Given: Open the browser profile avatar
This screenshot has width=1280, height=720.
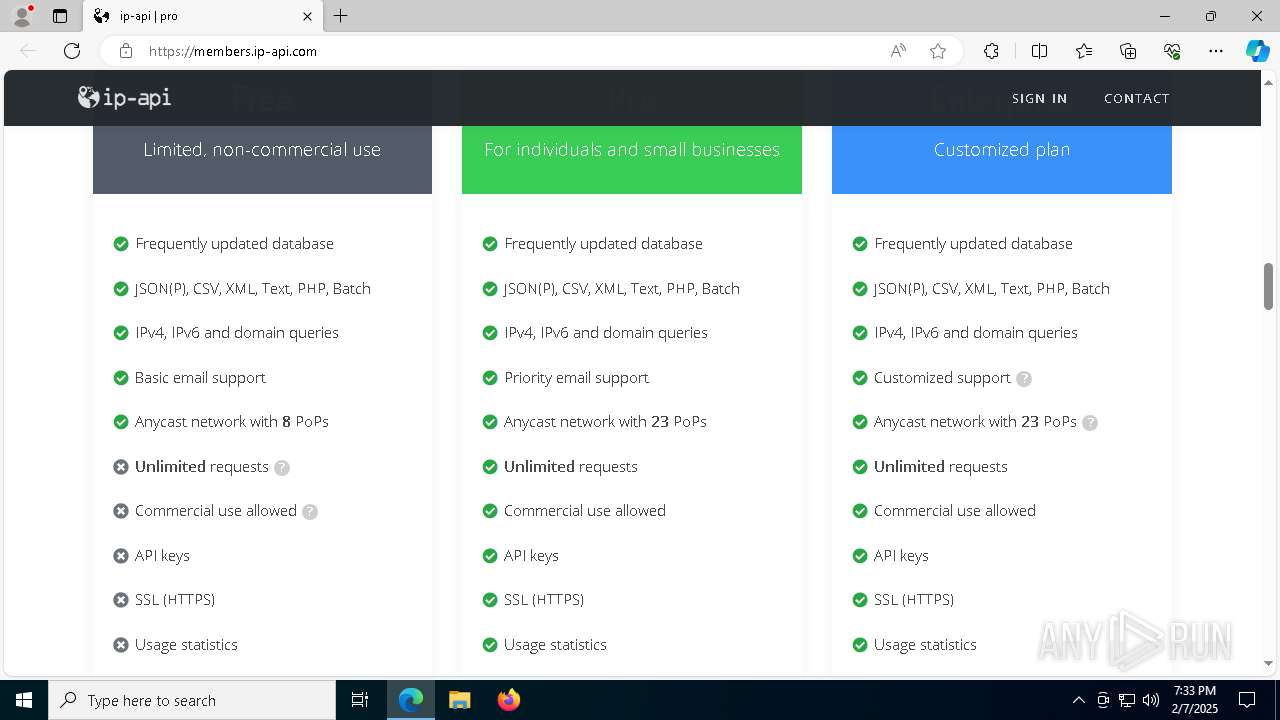Looking at the screenshot, I should pyautogui.click(x=22, y=16).
